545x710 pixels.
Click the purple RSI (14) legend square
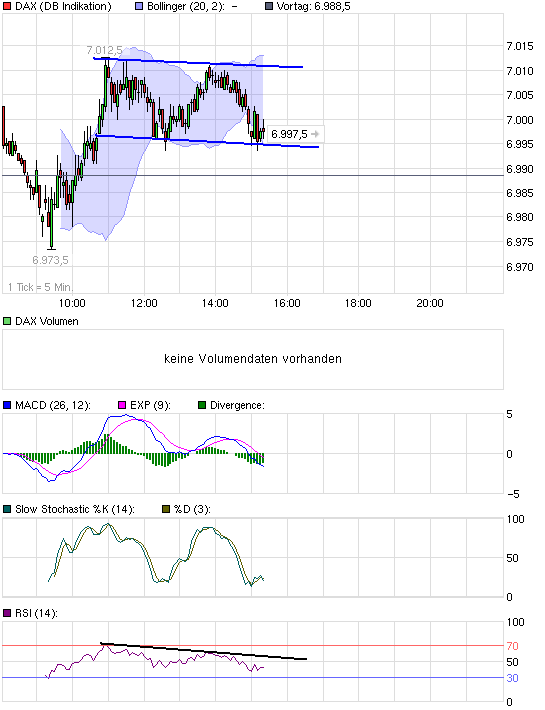coord(7,614)
